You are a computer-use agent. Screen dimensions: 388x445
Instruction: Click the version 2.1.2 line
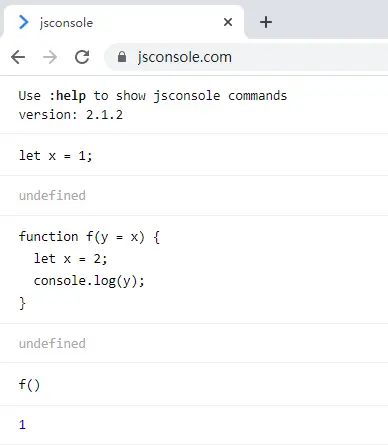(71, 115)
